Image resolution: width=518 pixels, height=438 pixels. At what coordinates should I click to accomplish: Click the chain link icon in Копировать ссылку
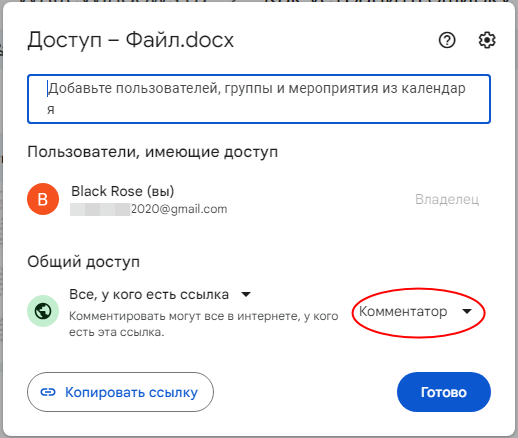tap(48, 392)
